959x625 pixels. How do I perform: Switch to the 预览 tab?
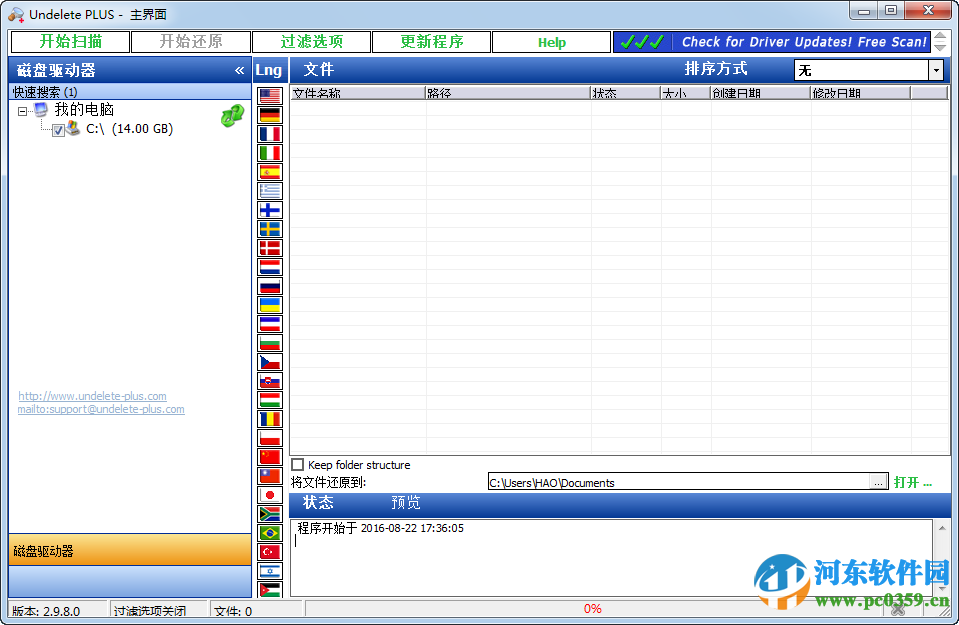(x=407, y=503)
